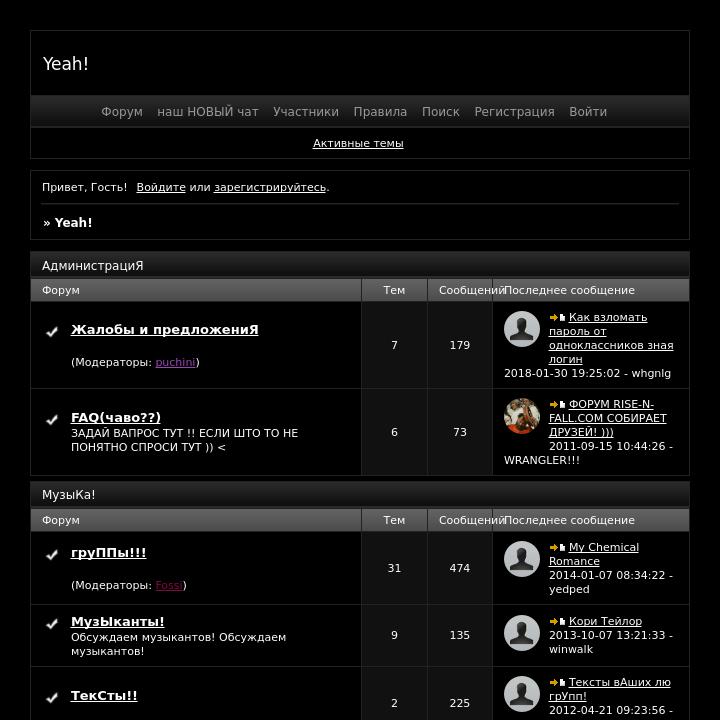Open moderator puchini's profile link

[x=175, y=362]
